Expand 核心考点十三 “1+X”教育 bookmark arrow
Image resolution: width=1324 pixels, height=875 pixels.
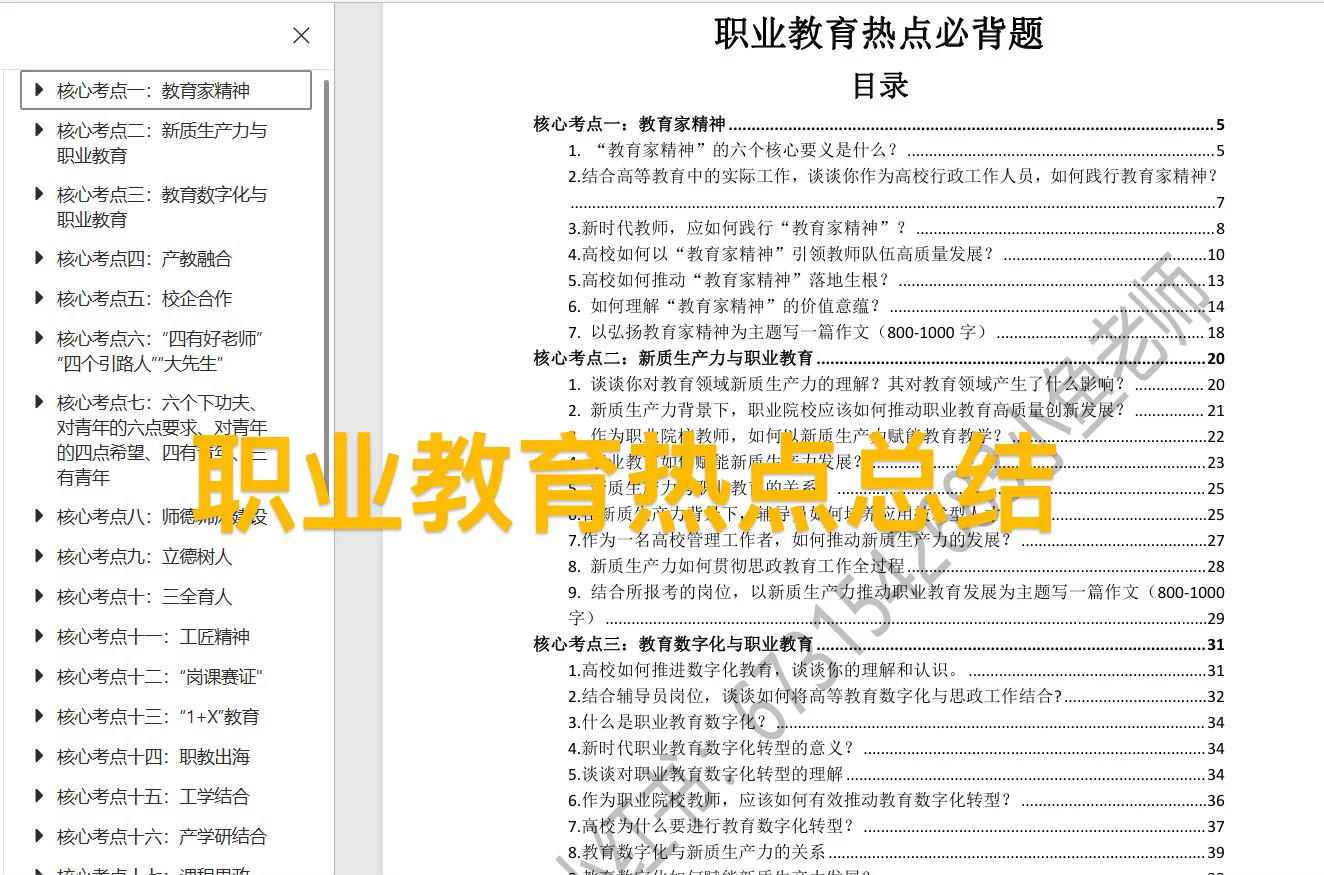coord(39,716)
